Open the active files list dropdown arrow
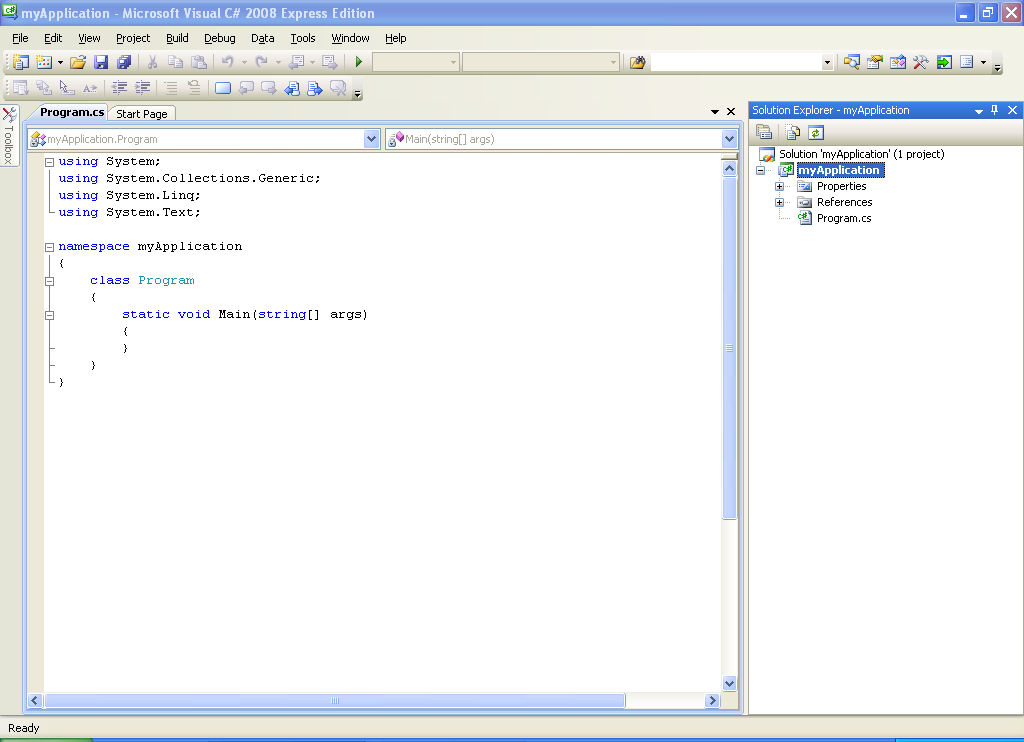This screenshot has width=1024, height=742. (714, 112)
